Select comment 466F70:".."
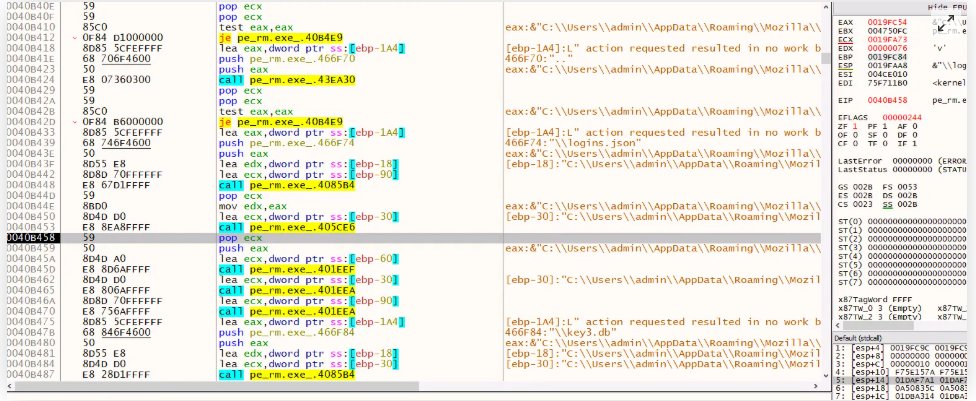 (537, 59)
